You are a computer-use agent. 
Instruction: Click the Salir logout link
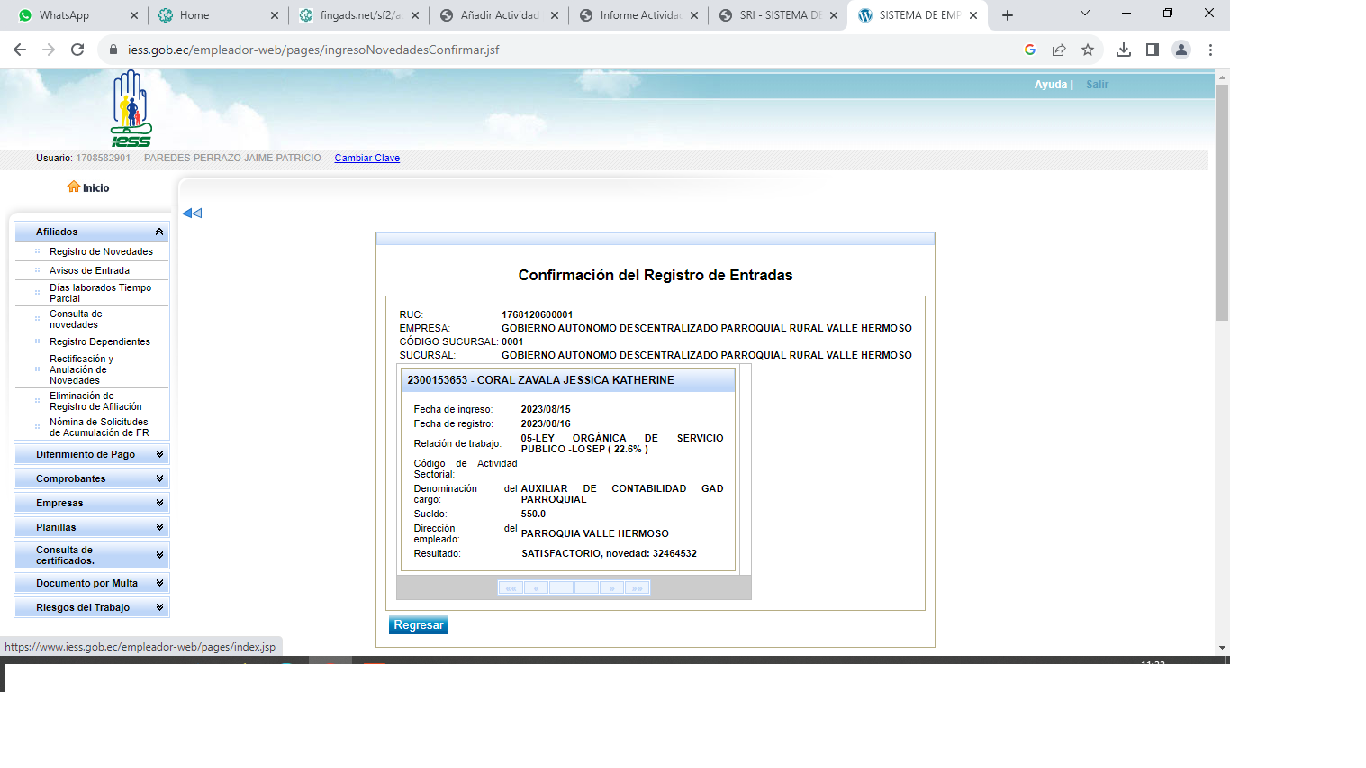[1097, 84]
